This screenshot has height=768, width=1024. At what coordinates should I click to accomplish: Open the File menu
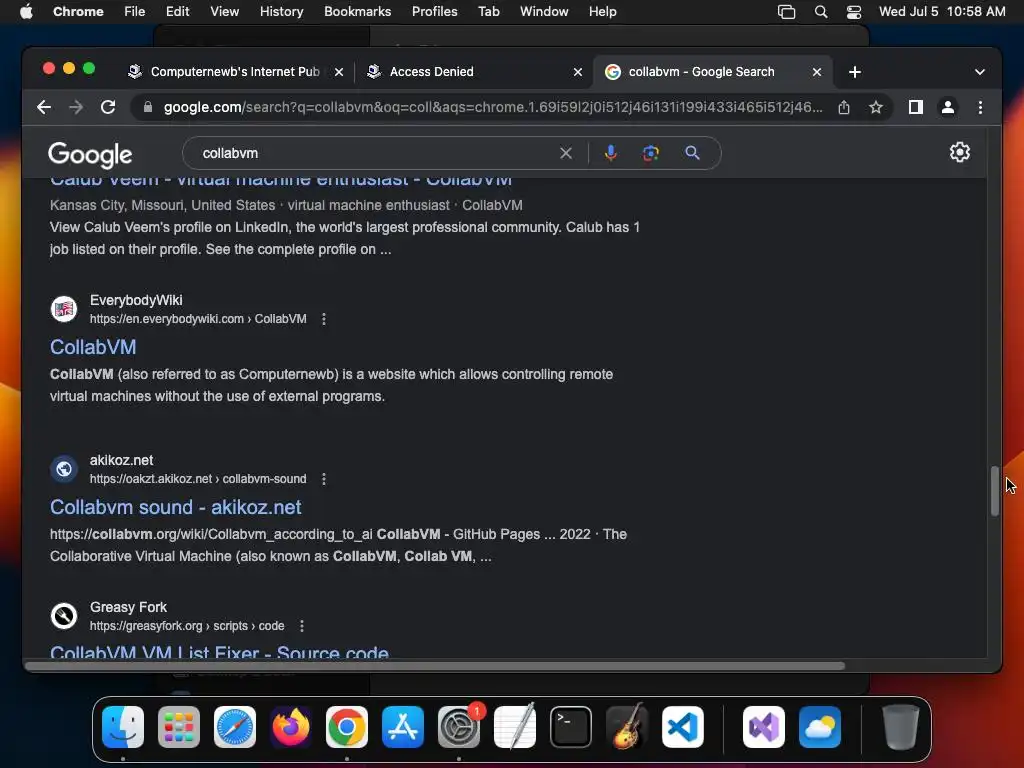point(135,12)
